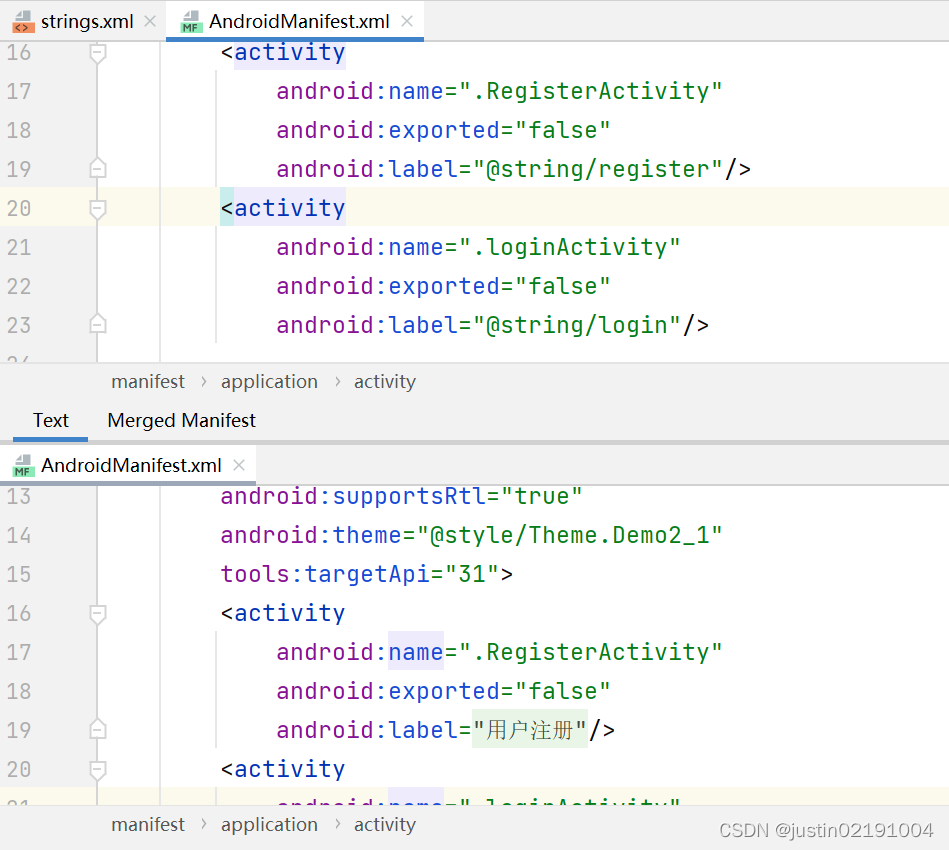Select activity breadcrumb in bottom editor
This screenshot has width=949, height=850.
tap(385, 825)
